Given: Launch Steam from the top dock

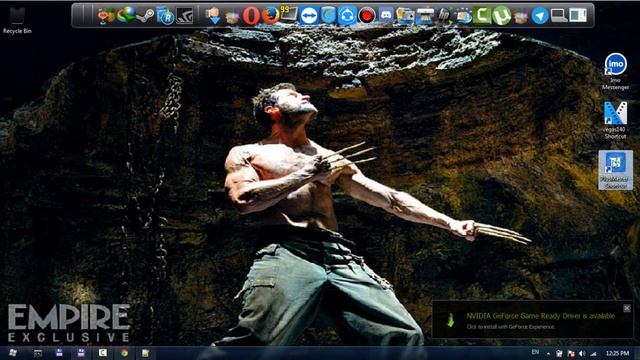Looking at the screenshot, I should pyautogui.click(x=145, y=16).
